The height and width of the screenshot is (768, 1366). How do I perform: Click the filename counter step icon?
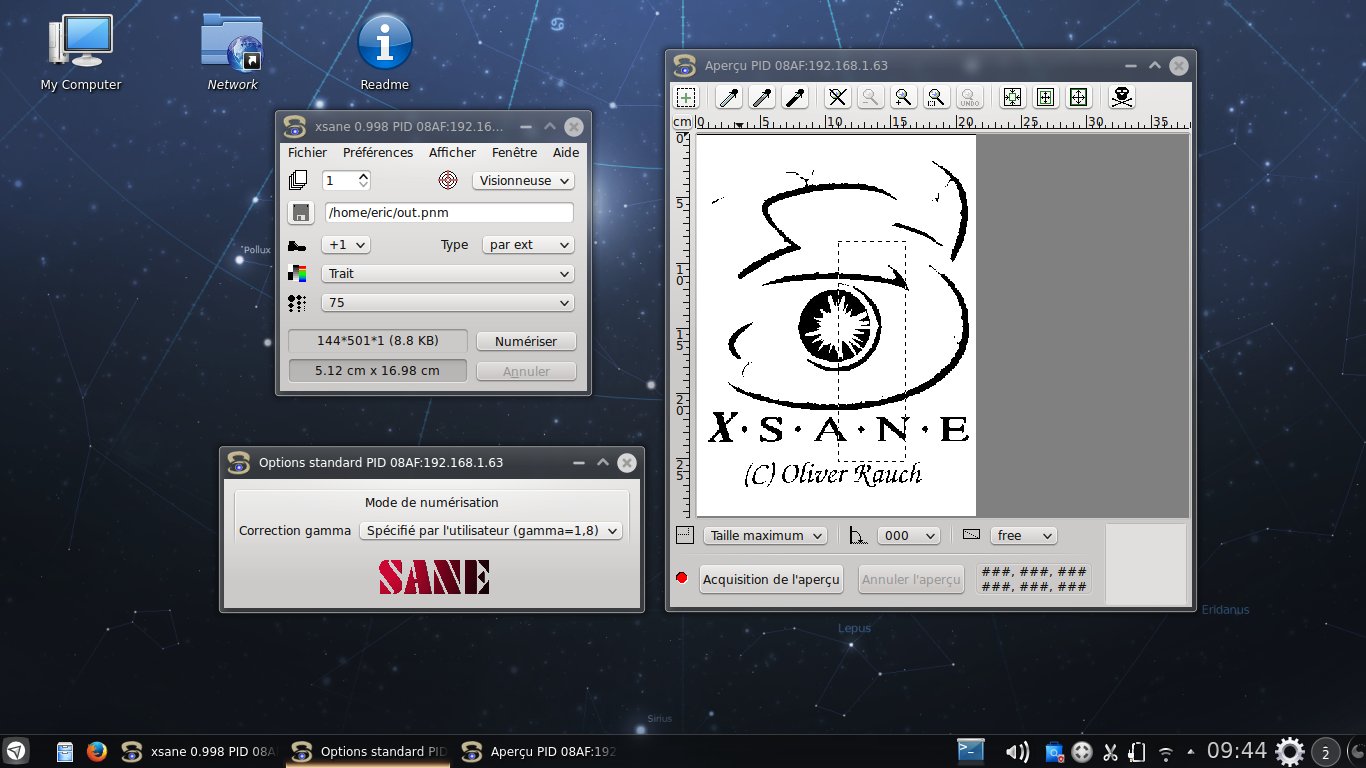297,245
